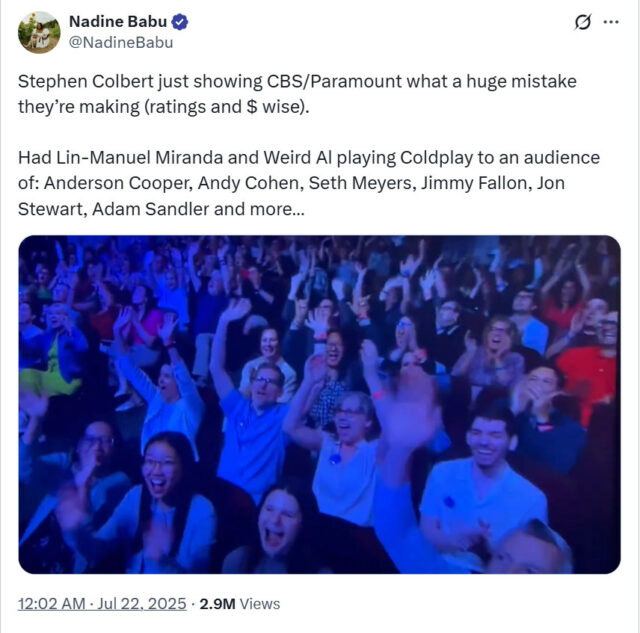Click the blue verified checkmark badge

pos(180,22)
